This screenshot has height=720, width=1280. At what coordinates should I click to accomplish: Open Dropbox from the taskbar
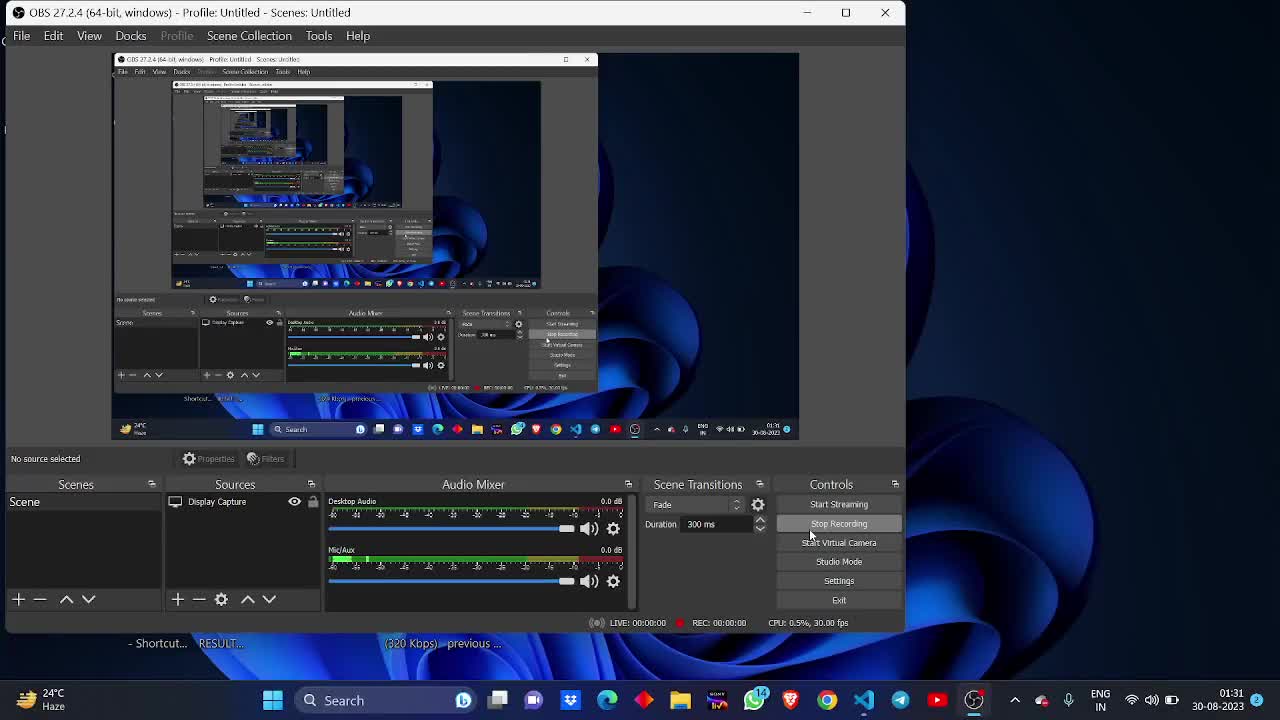[x=570, y=700]
